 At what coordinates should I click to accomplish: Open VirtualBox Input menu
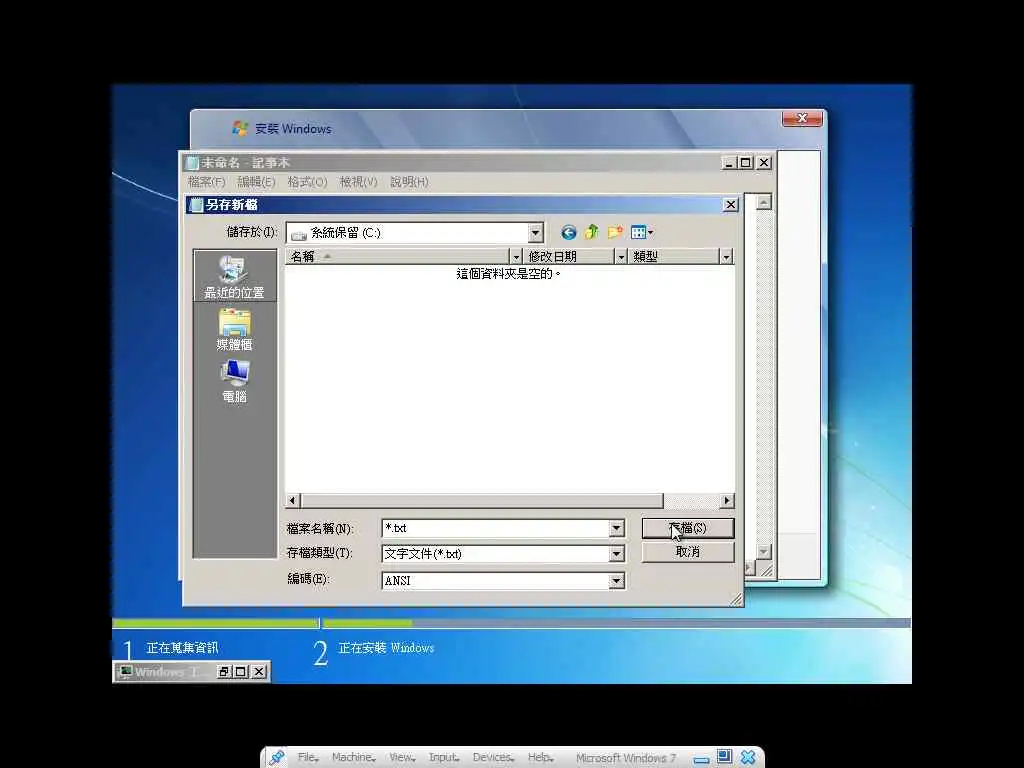point(443,758)
